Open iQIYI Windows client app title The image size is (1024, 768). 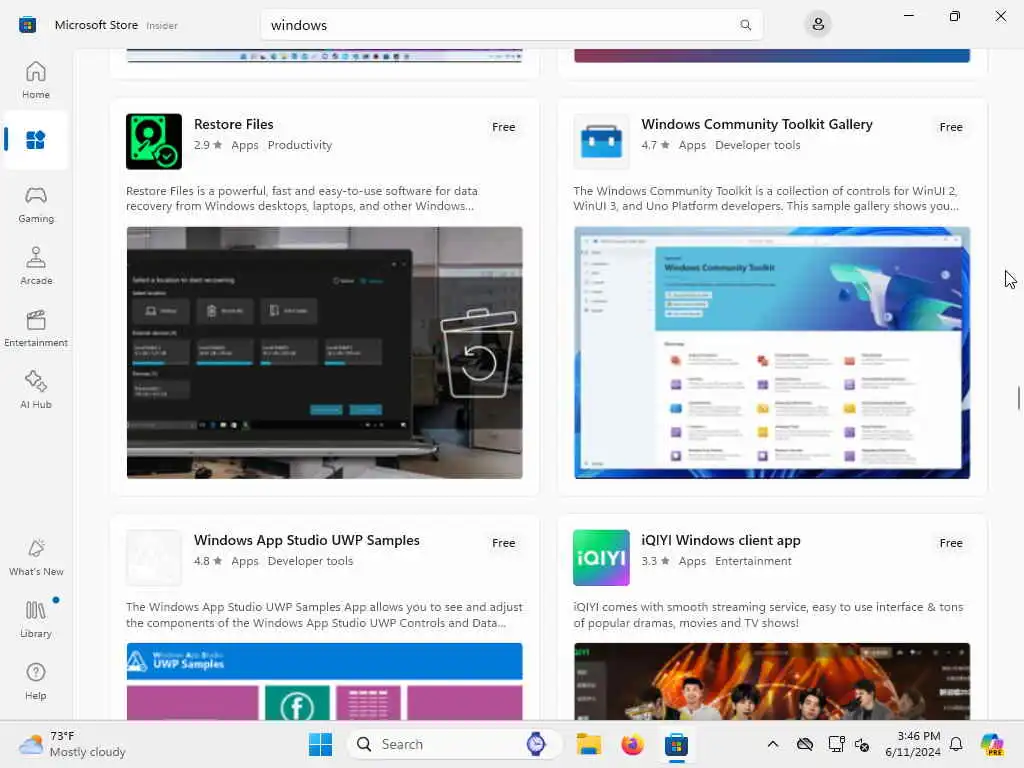coord(721,540)
